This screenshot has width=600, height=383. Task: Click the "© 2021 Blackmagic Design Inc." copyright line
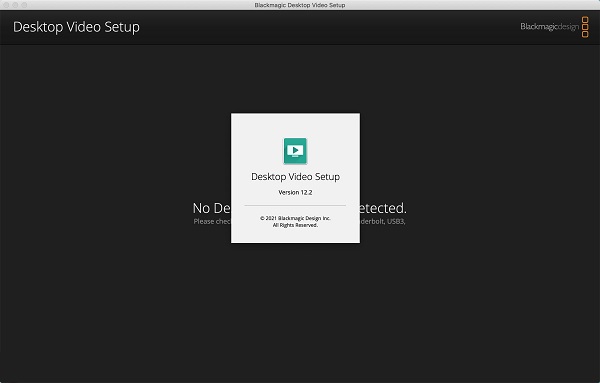295,218
